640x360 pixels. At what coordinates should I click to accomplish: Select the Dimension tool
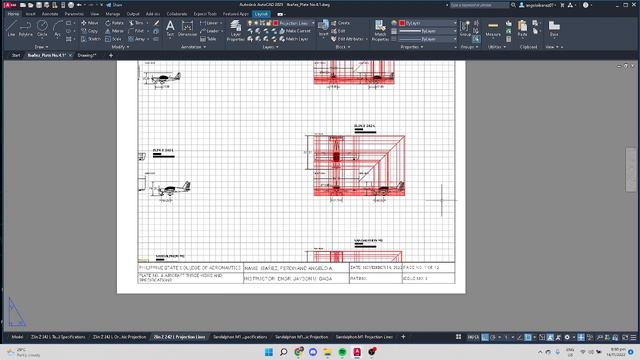click(x=187, y=29)
